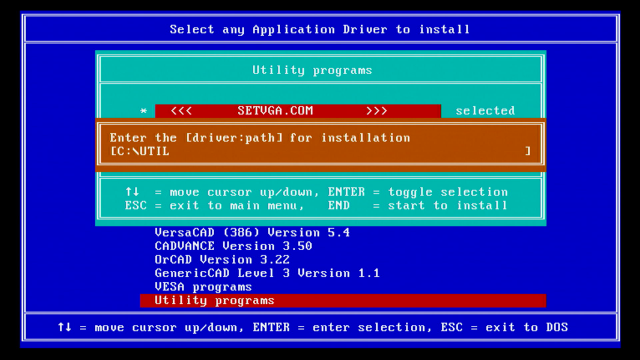Choose OrCAD Version 3.22 driver
The width and height of the screenshot is (640, 360).
click(222, 260)
